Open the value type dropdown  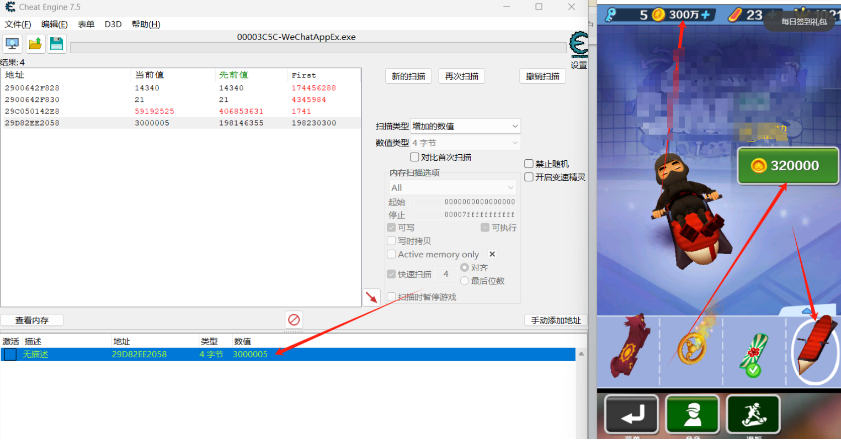pos(465,143)
